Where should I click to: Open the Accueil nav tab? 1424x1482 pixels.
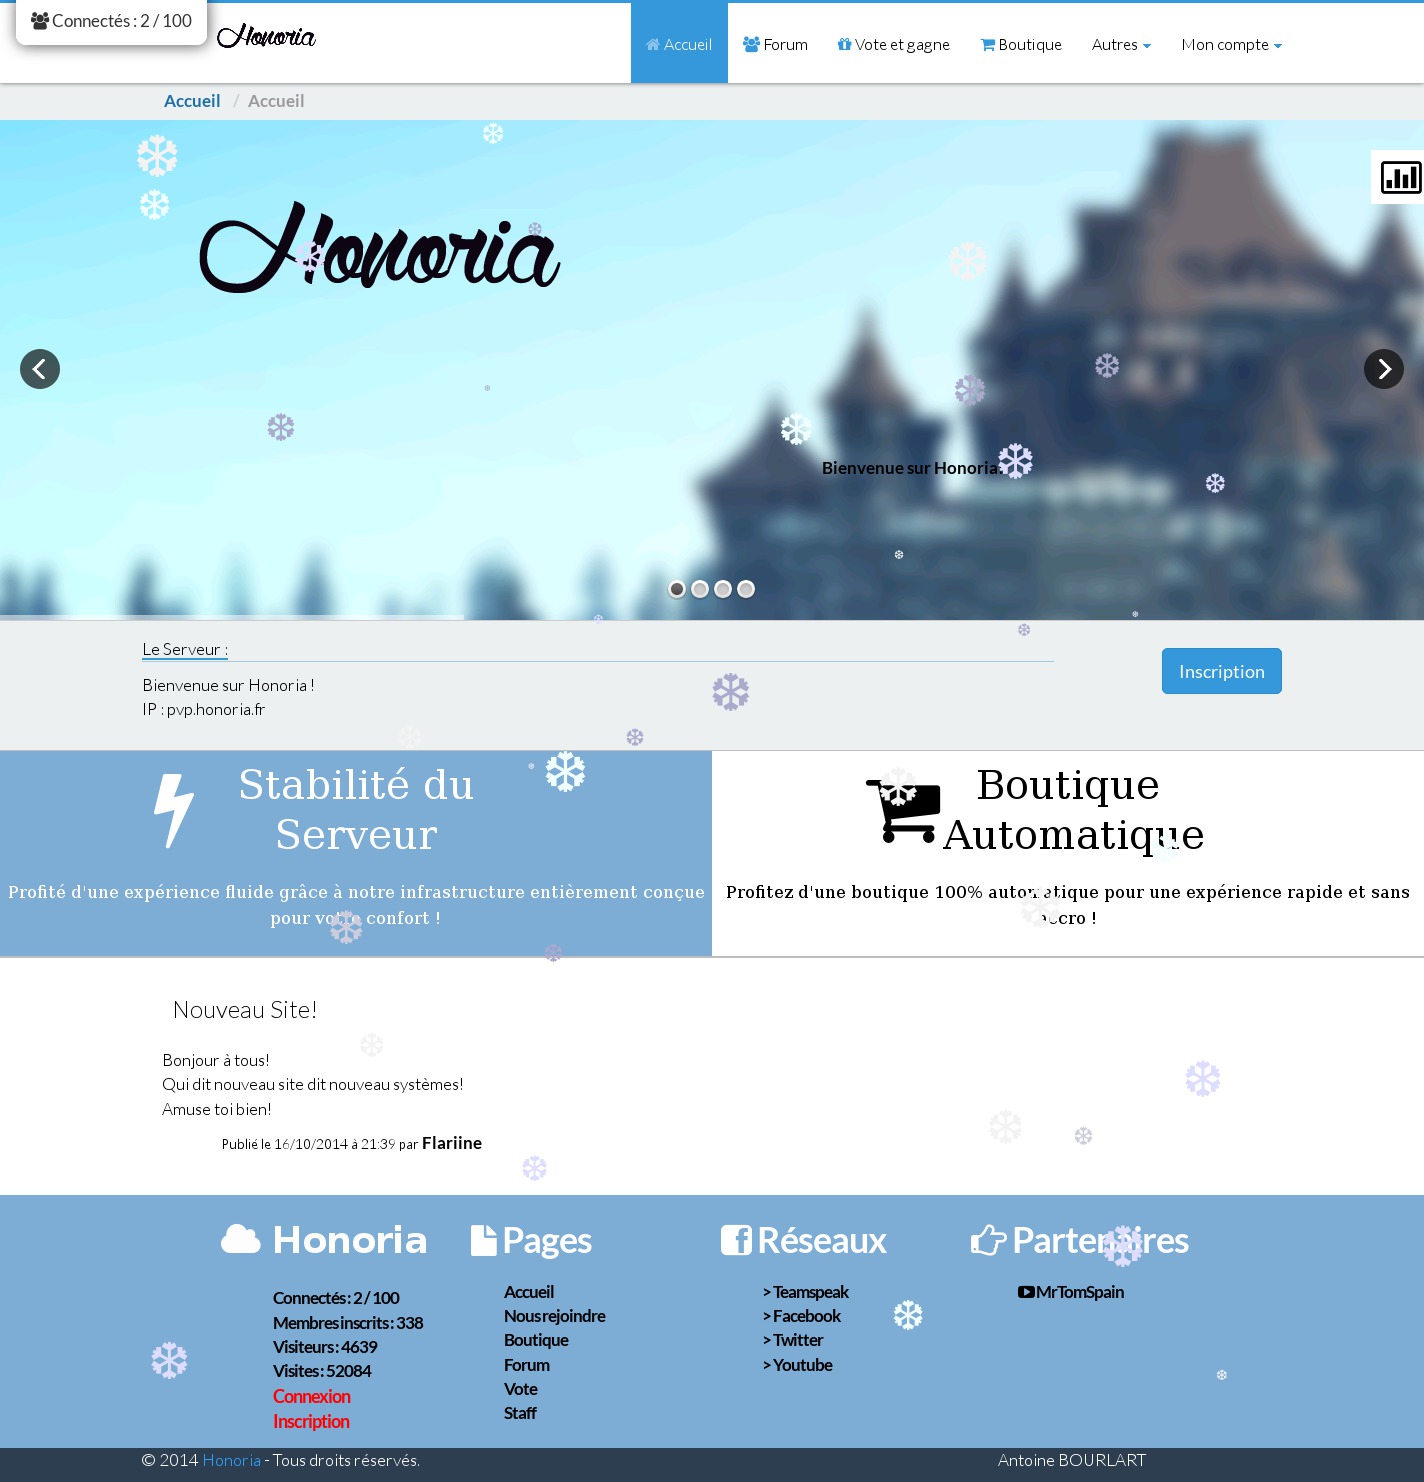pyautogui.click(x=679, y=44)
